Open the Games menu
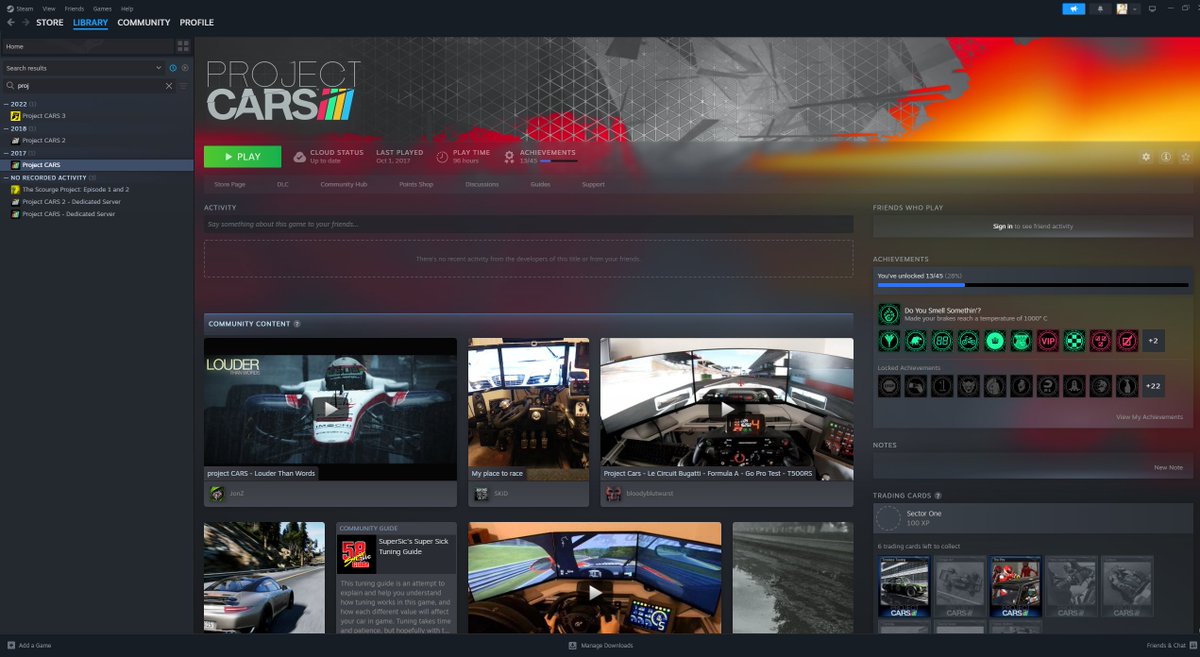This screenshot has height=657, width=1200. point(102,8)
